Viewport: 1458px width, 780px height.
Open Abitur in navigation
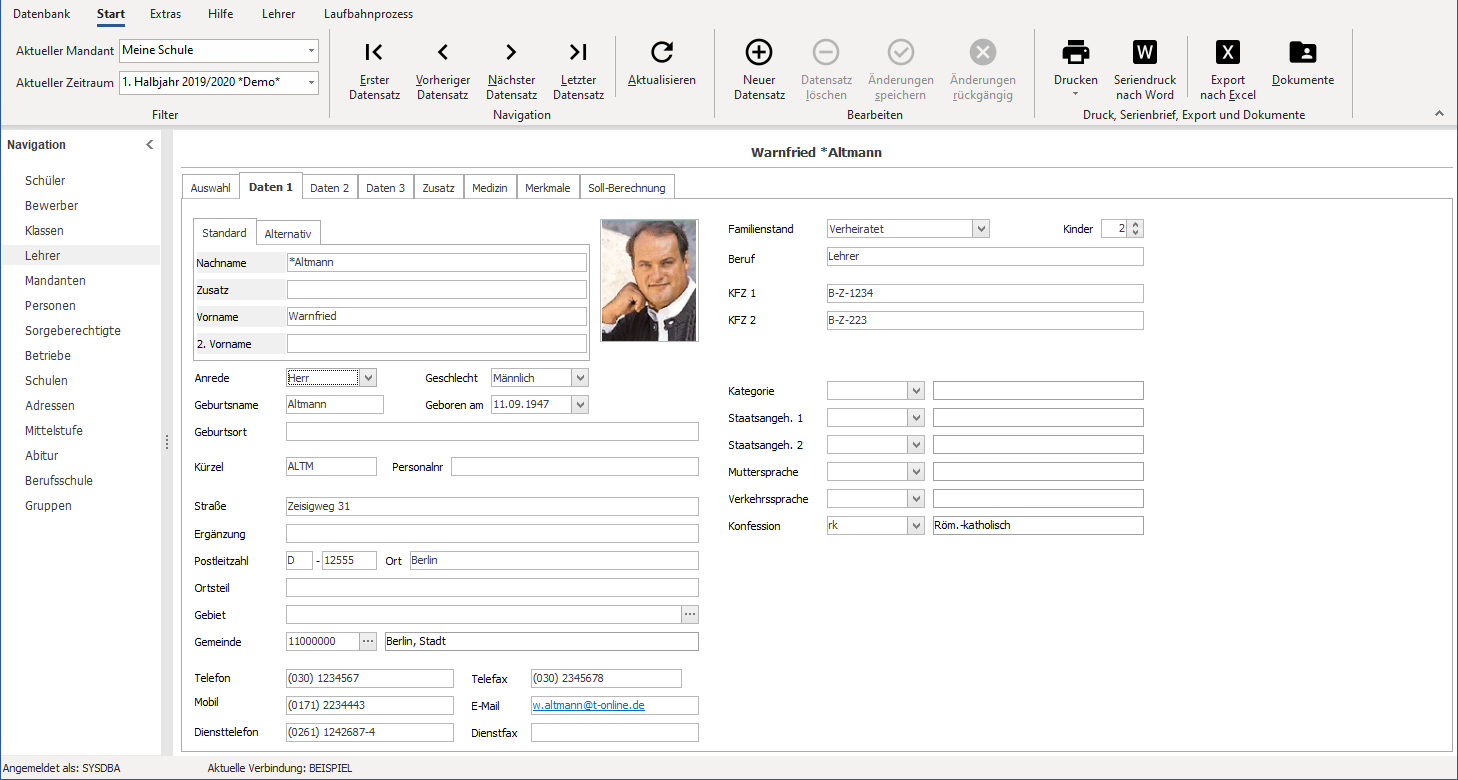click(x=41, y=456)
